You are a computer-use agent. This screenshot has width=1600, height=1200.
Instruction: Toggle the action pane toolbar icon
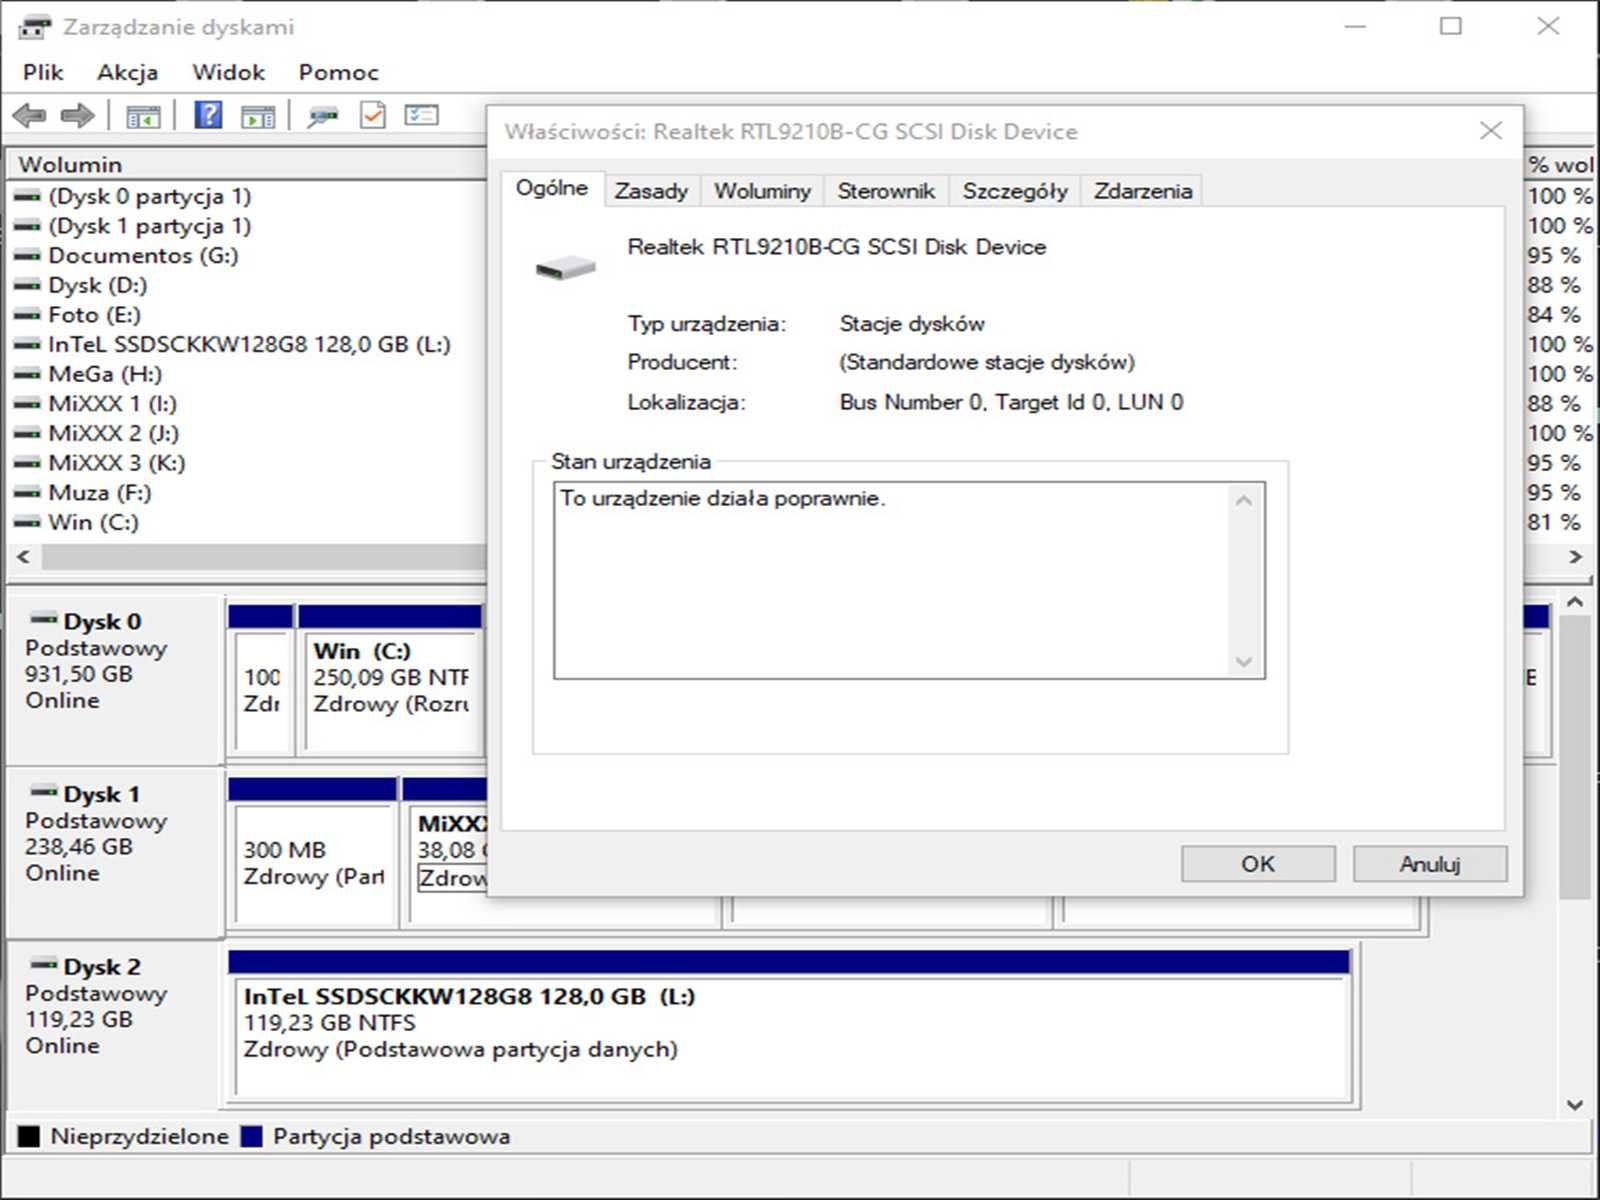(x=258, y=116)
